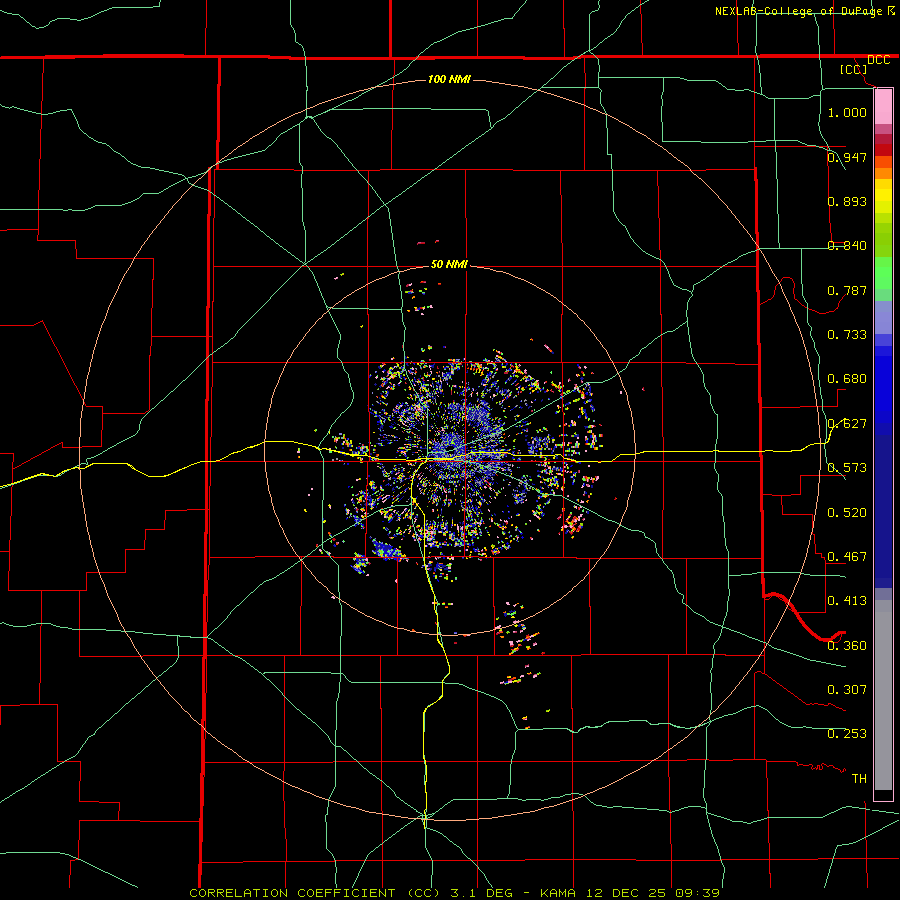
Task: Click the 0.360 legend value
Action: [x=847, y=646]
